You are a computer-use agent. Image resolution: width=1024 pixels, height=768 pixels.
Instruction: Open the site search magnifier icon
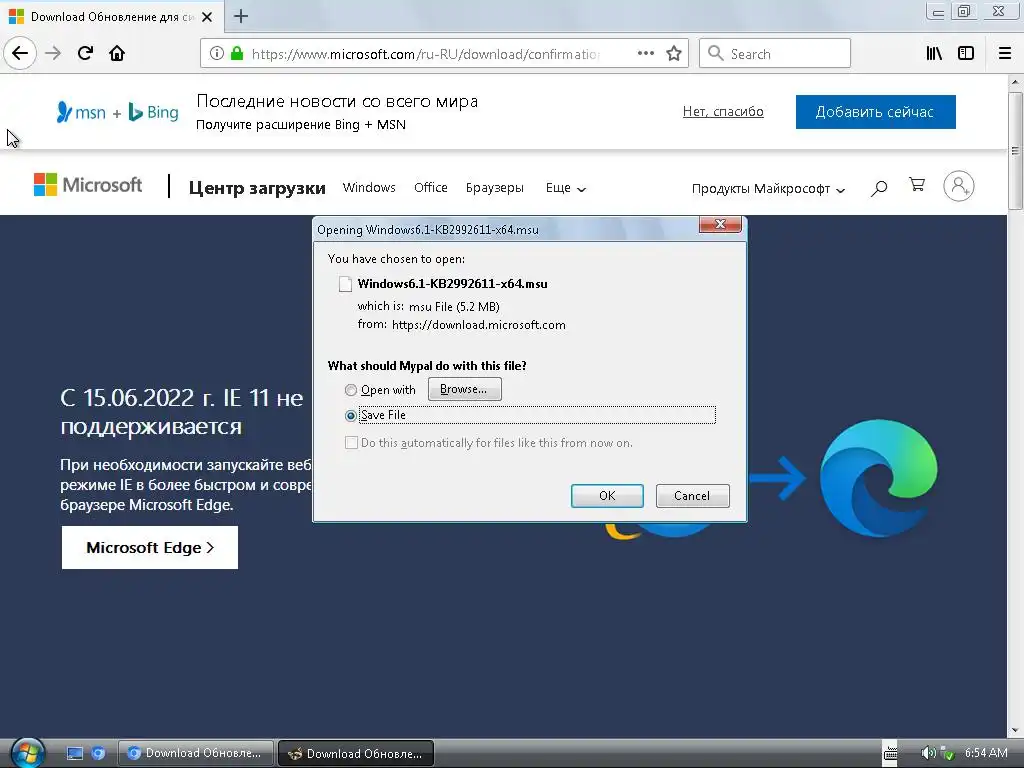(879, 188)
